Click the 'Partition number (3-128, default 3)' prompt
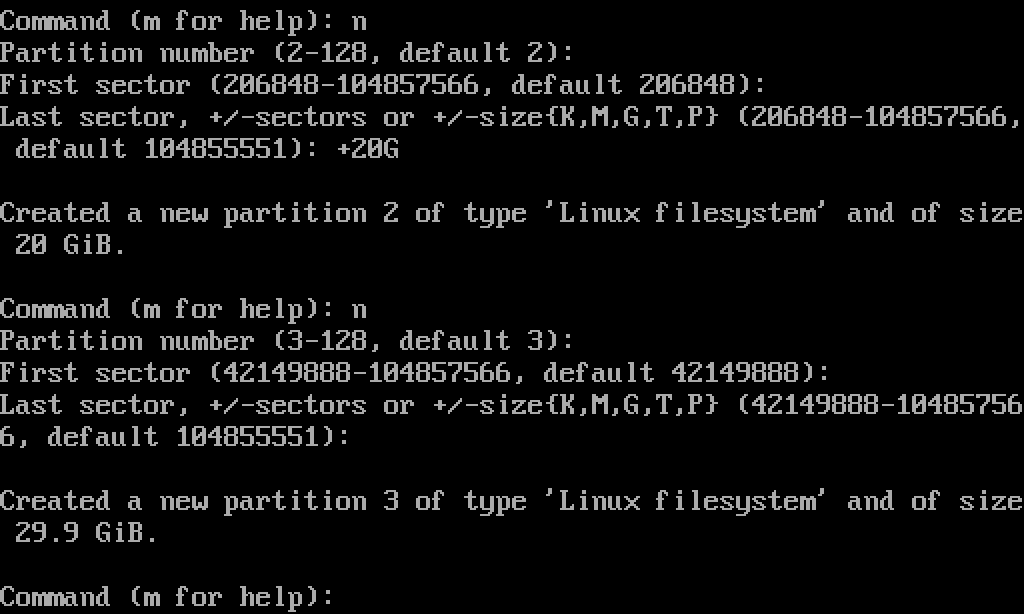 pos(287,341)
